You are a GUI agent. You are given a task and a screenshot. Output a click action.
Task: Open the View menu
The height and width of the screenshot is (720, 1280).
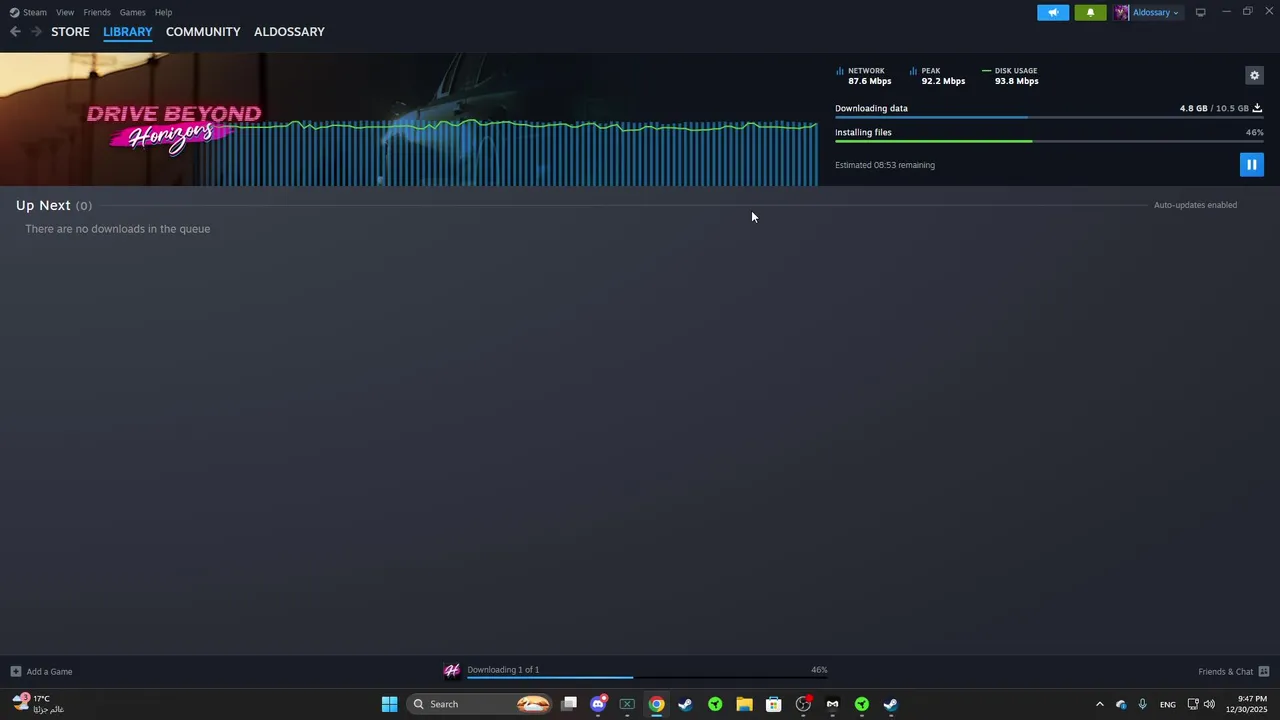(65, 12)
